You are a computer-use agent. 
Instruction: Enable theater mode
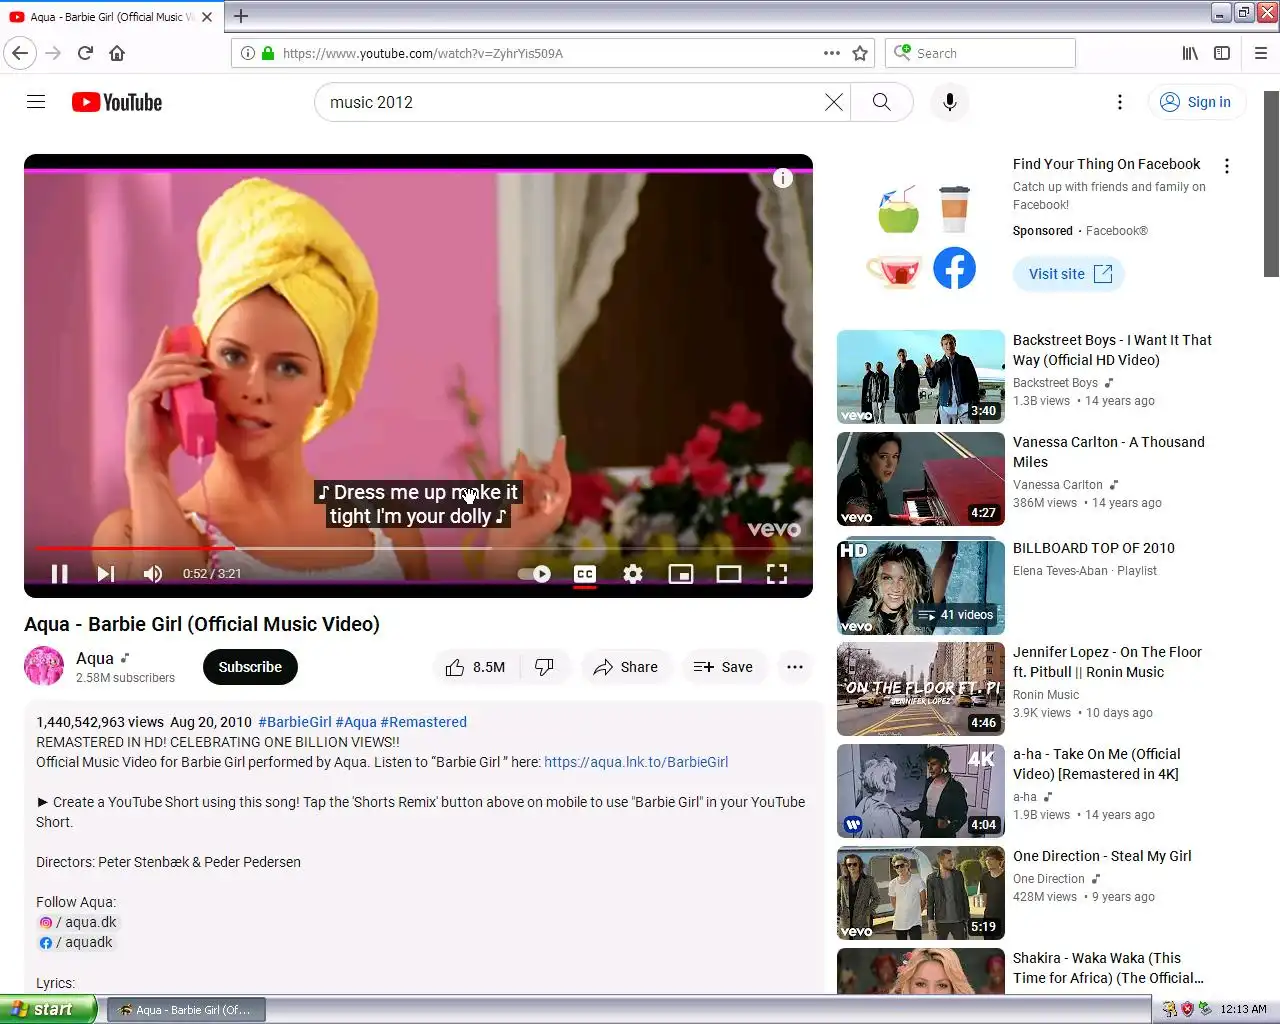point(729,574)
